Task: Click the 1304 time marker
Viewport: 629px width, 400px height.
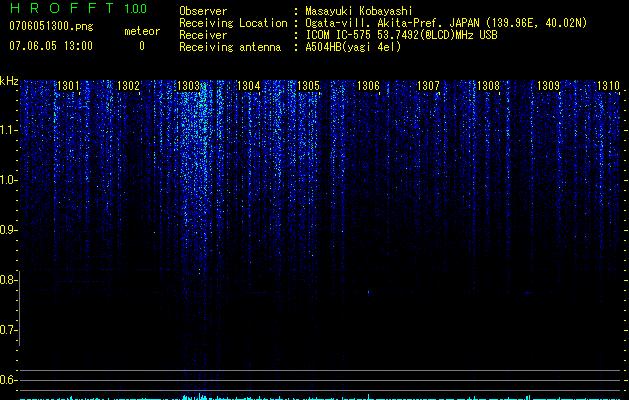Action: pos(248,86)
